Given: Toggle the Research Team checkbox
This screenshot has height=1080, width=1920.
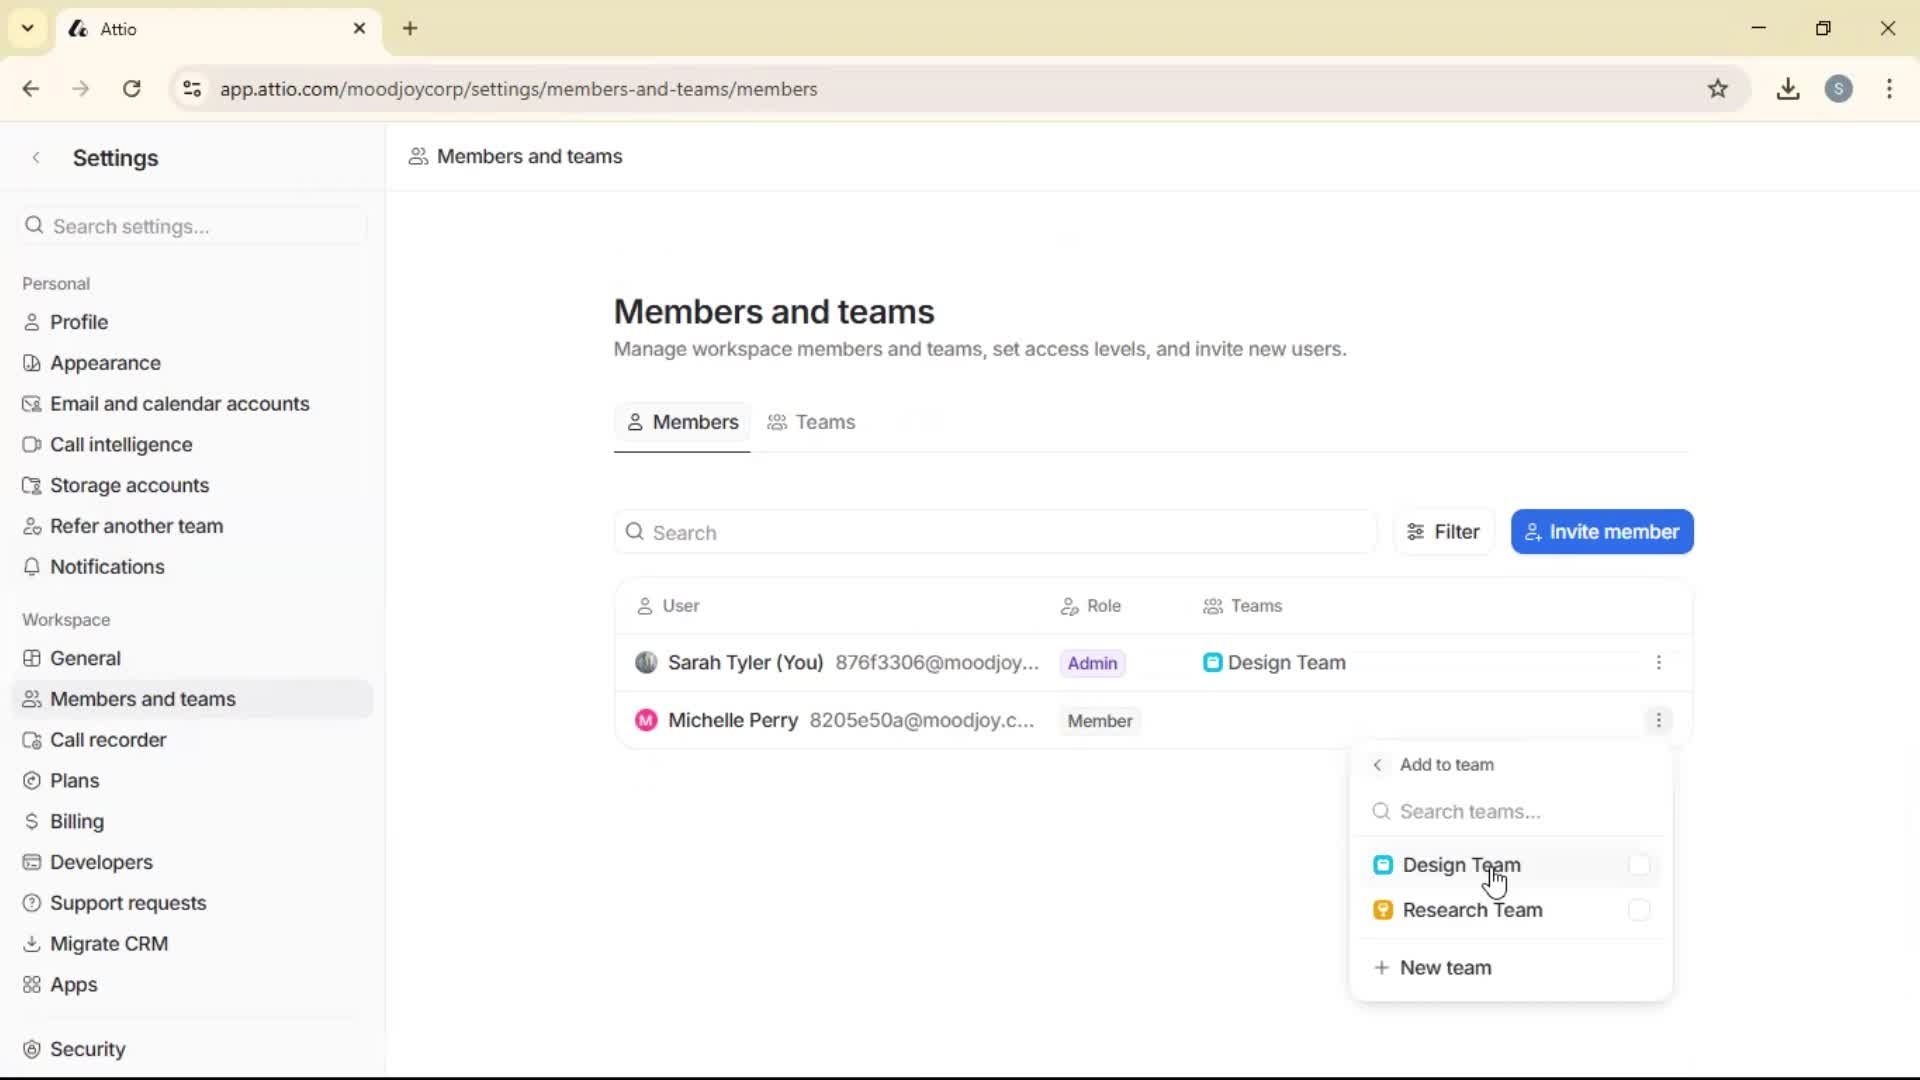Looking at the screenshot, I should (1639, 910).
